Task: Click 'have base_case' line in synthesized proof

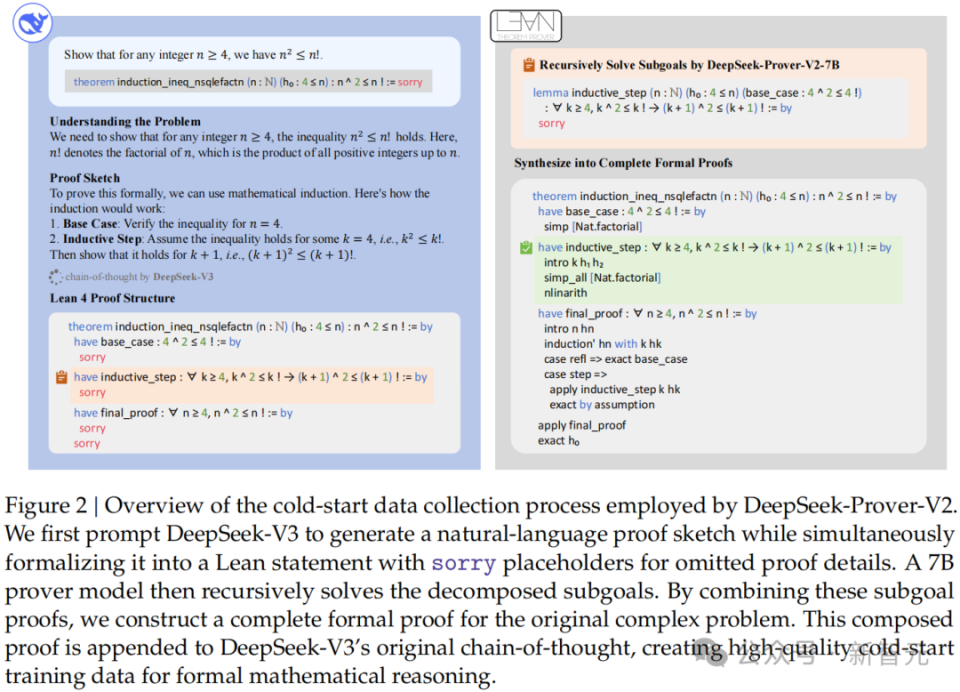Action: 621,211
